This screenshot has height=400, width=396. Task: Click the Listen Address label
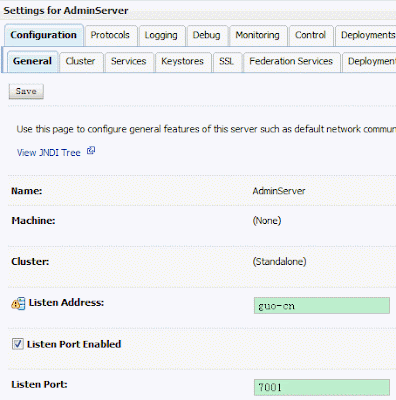(x=66, y=303)
